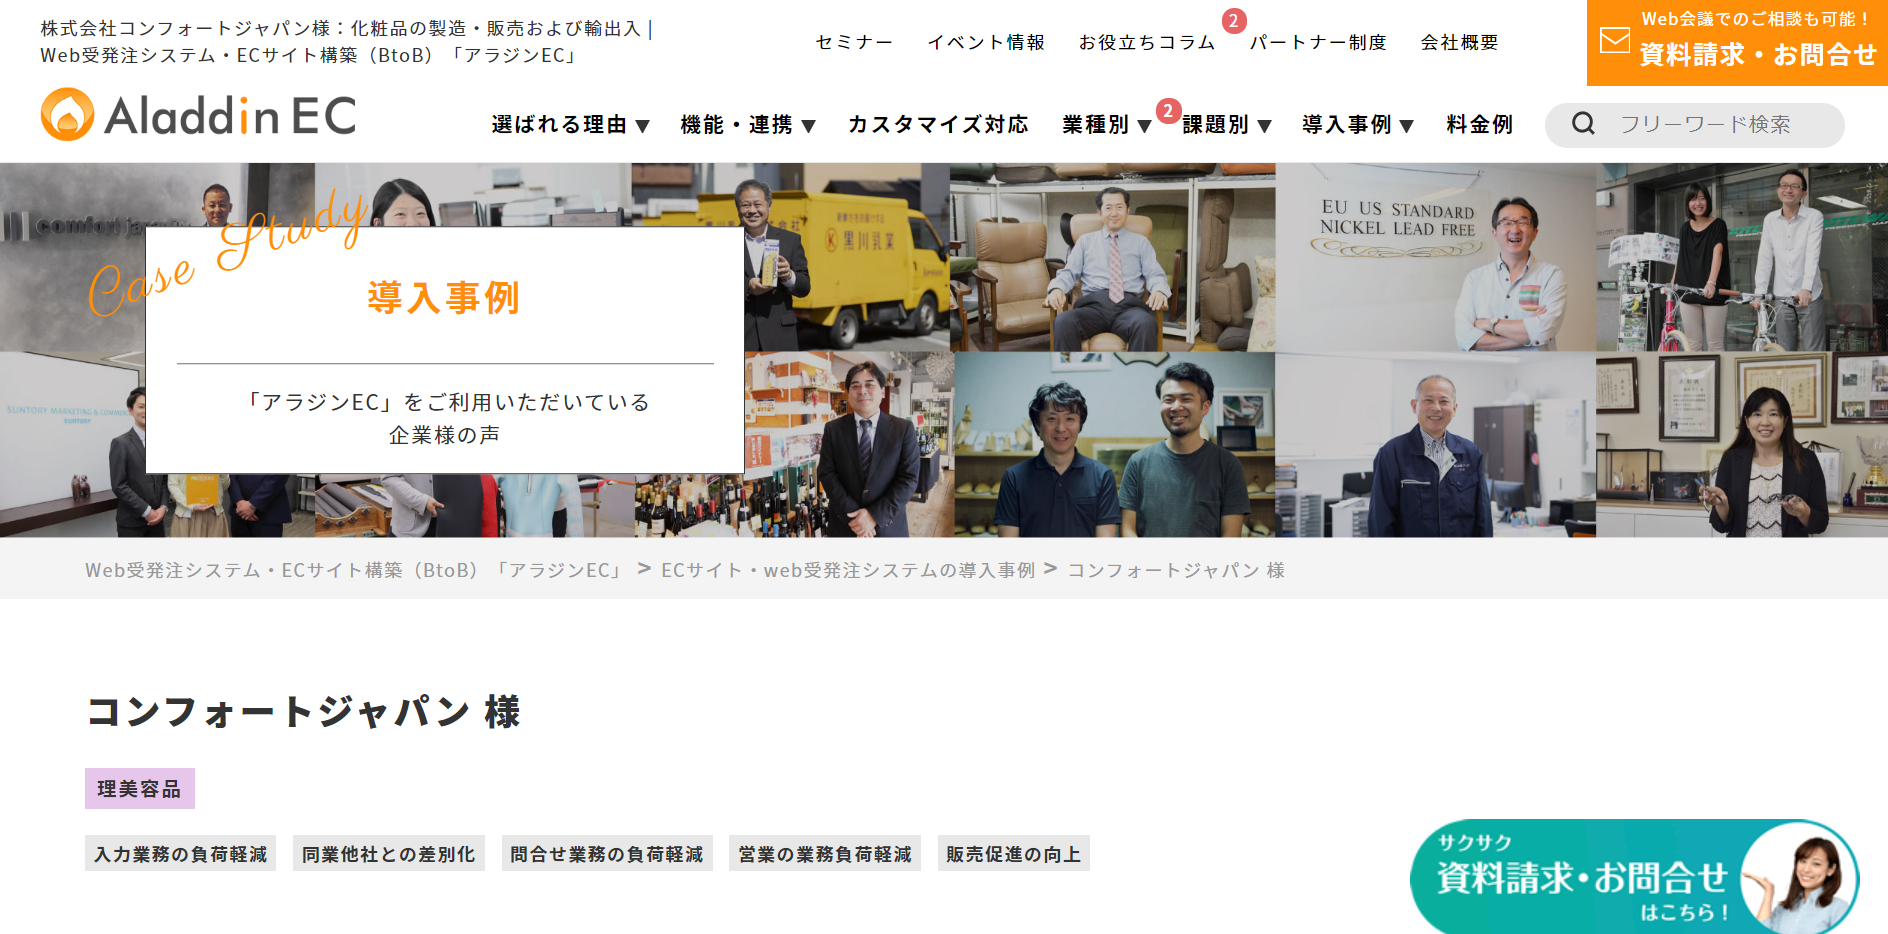Click the ECサイト・web受発注システムの導入事例 breadcrumb
This screenshot has width=1888, height=934.
(847, 570)
